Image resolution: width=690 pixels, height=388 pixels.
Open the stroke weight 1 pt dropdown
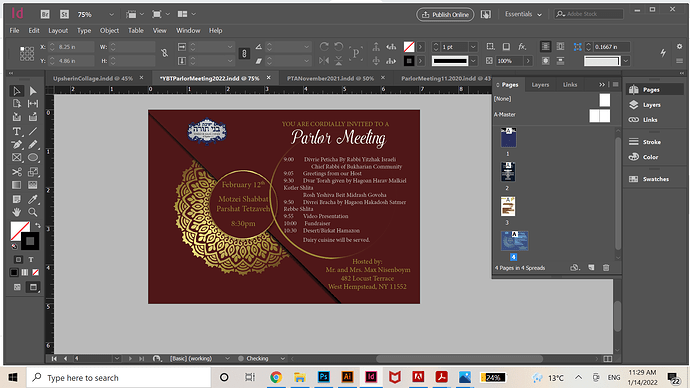pos(473,47)
